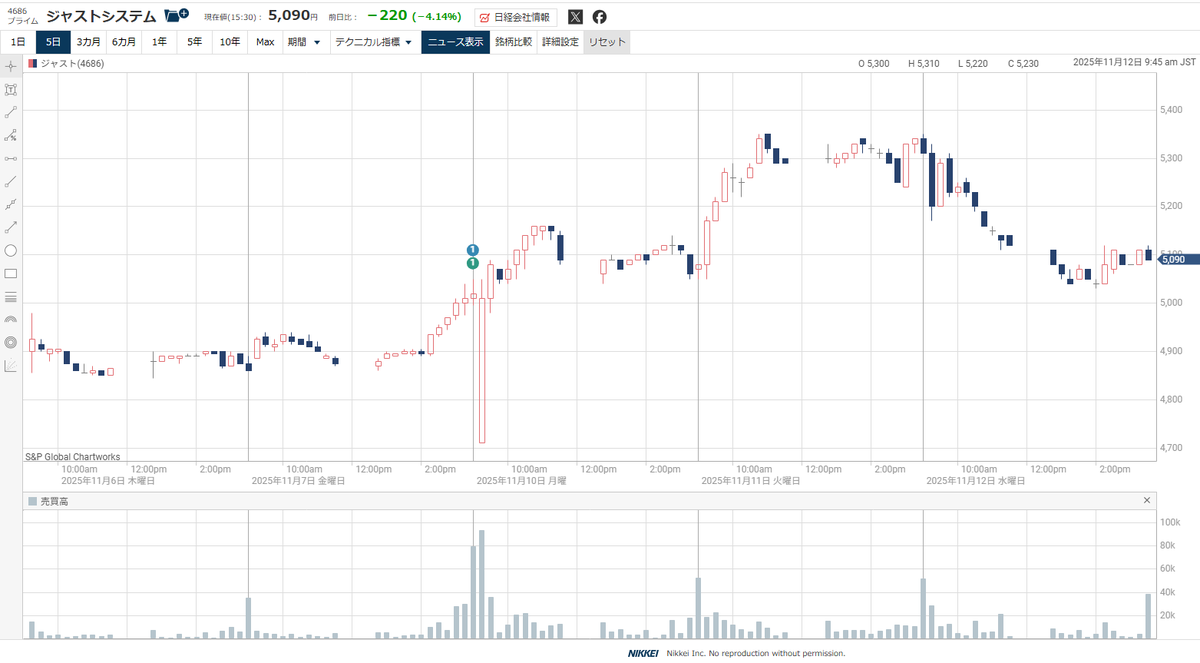Viewport: 1200px width, 663px height.
Task: Select the percent change line tool
Action: (x=11, y=135)
